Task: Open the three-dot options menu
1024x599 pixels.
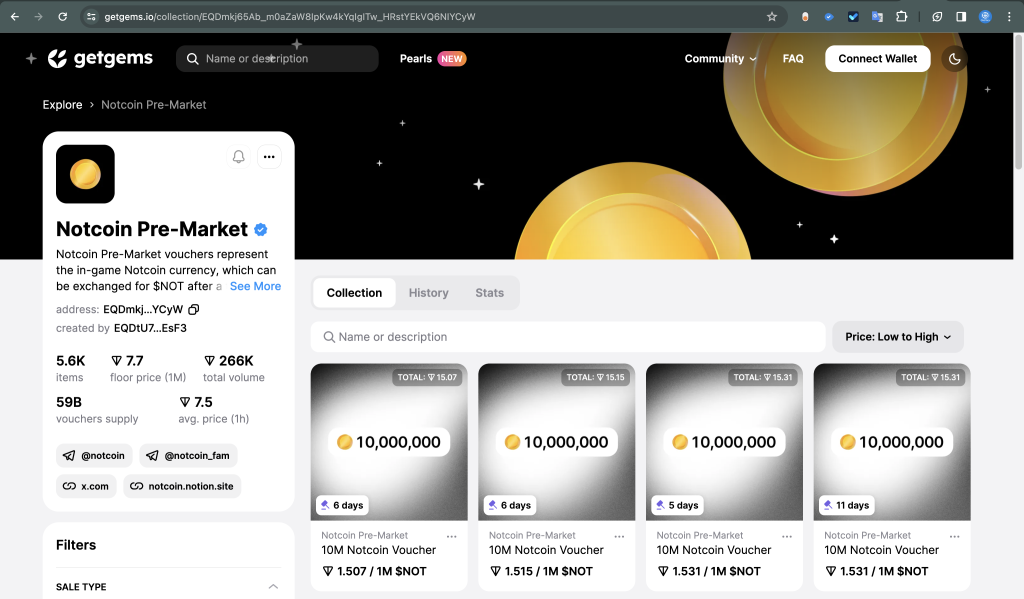Action: click(x=269, y=157)
